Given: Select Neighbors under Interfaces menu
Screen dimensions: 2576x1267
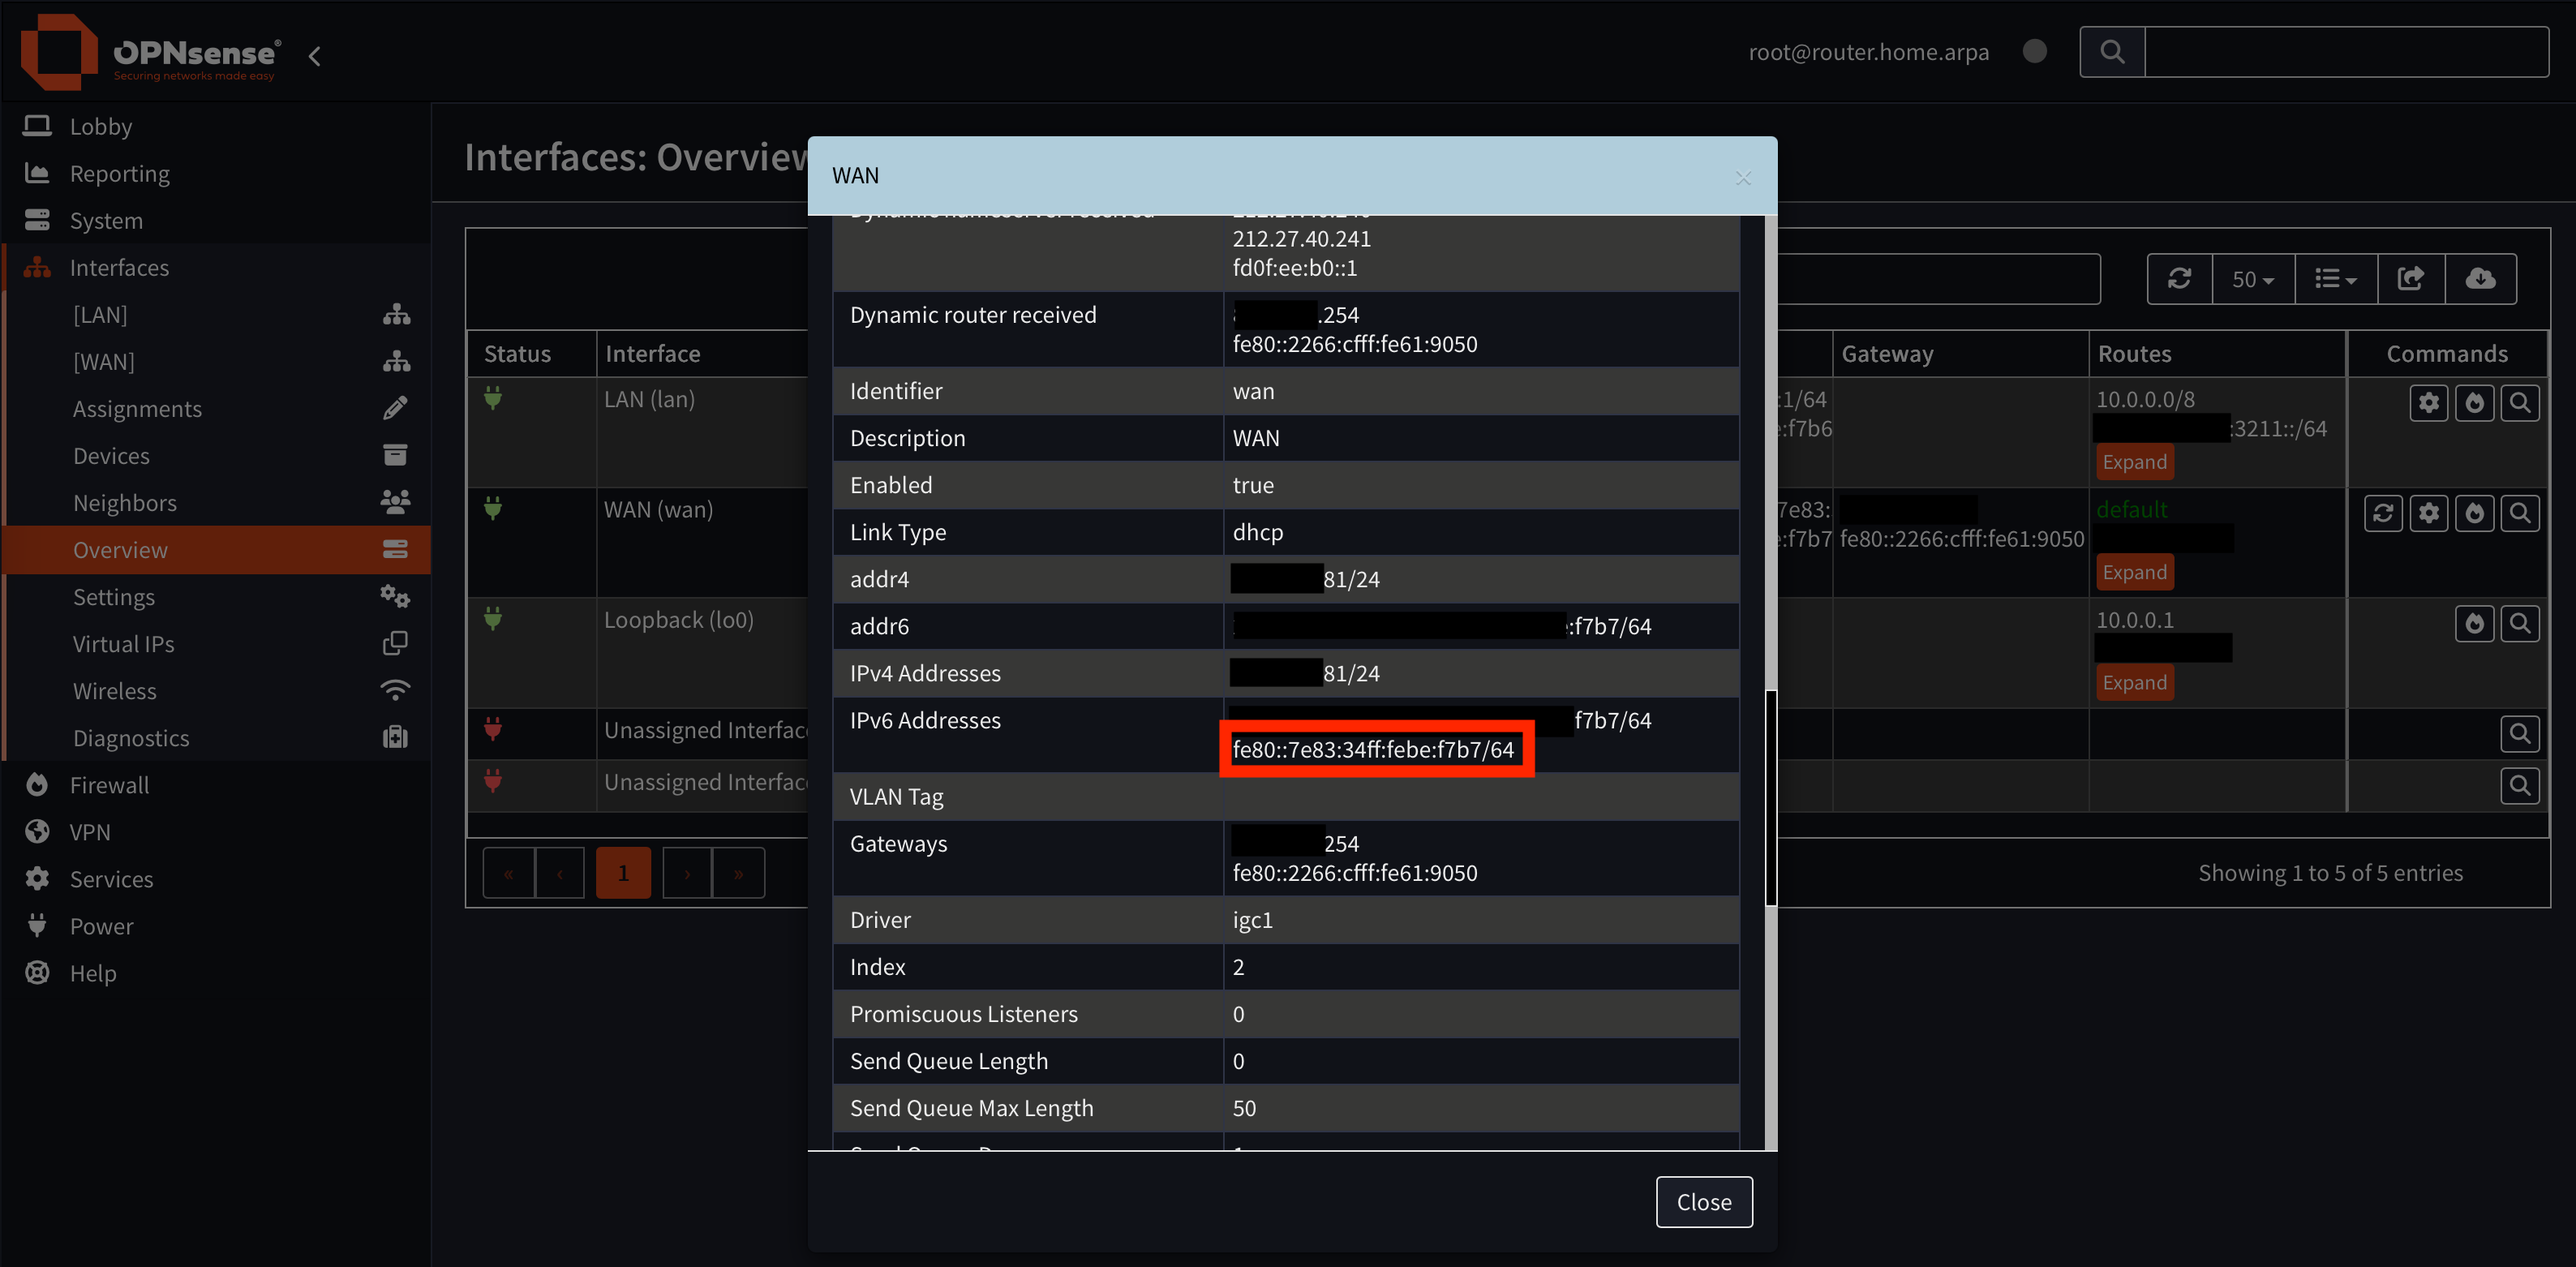Looking at the screenshot, I should tap(125, 503).
